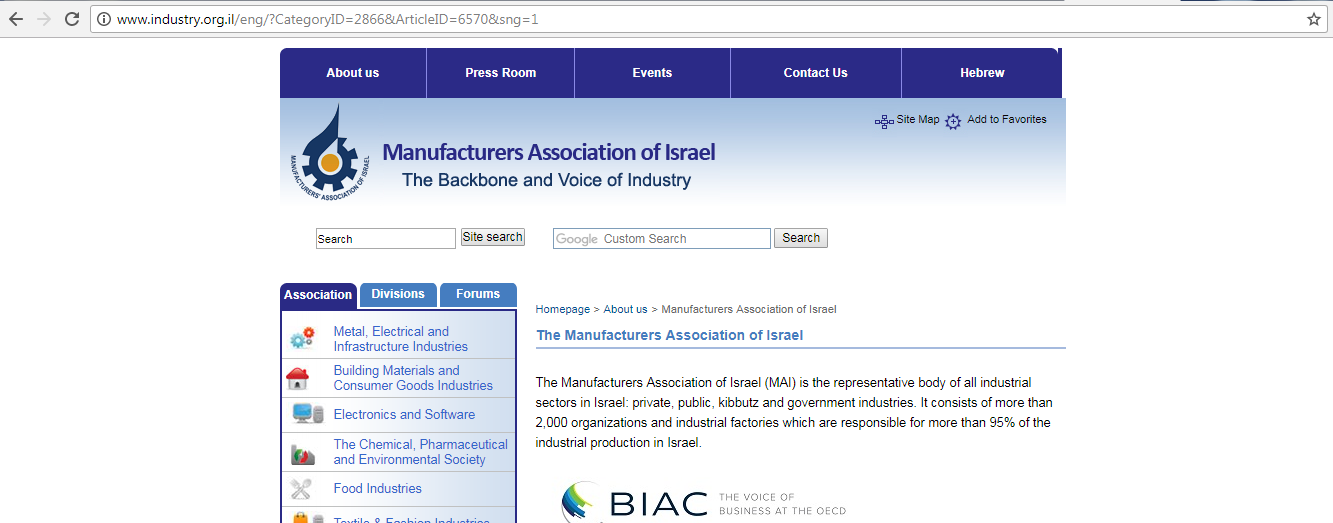The image size is (1333, 523).
Task: Switch to the Forums tab
Action: tap(478, 294)
